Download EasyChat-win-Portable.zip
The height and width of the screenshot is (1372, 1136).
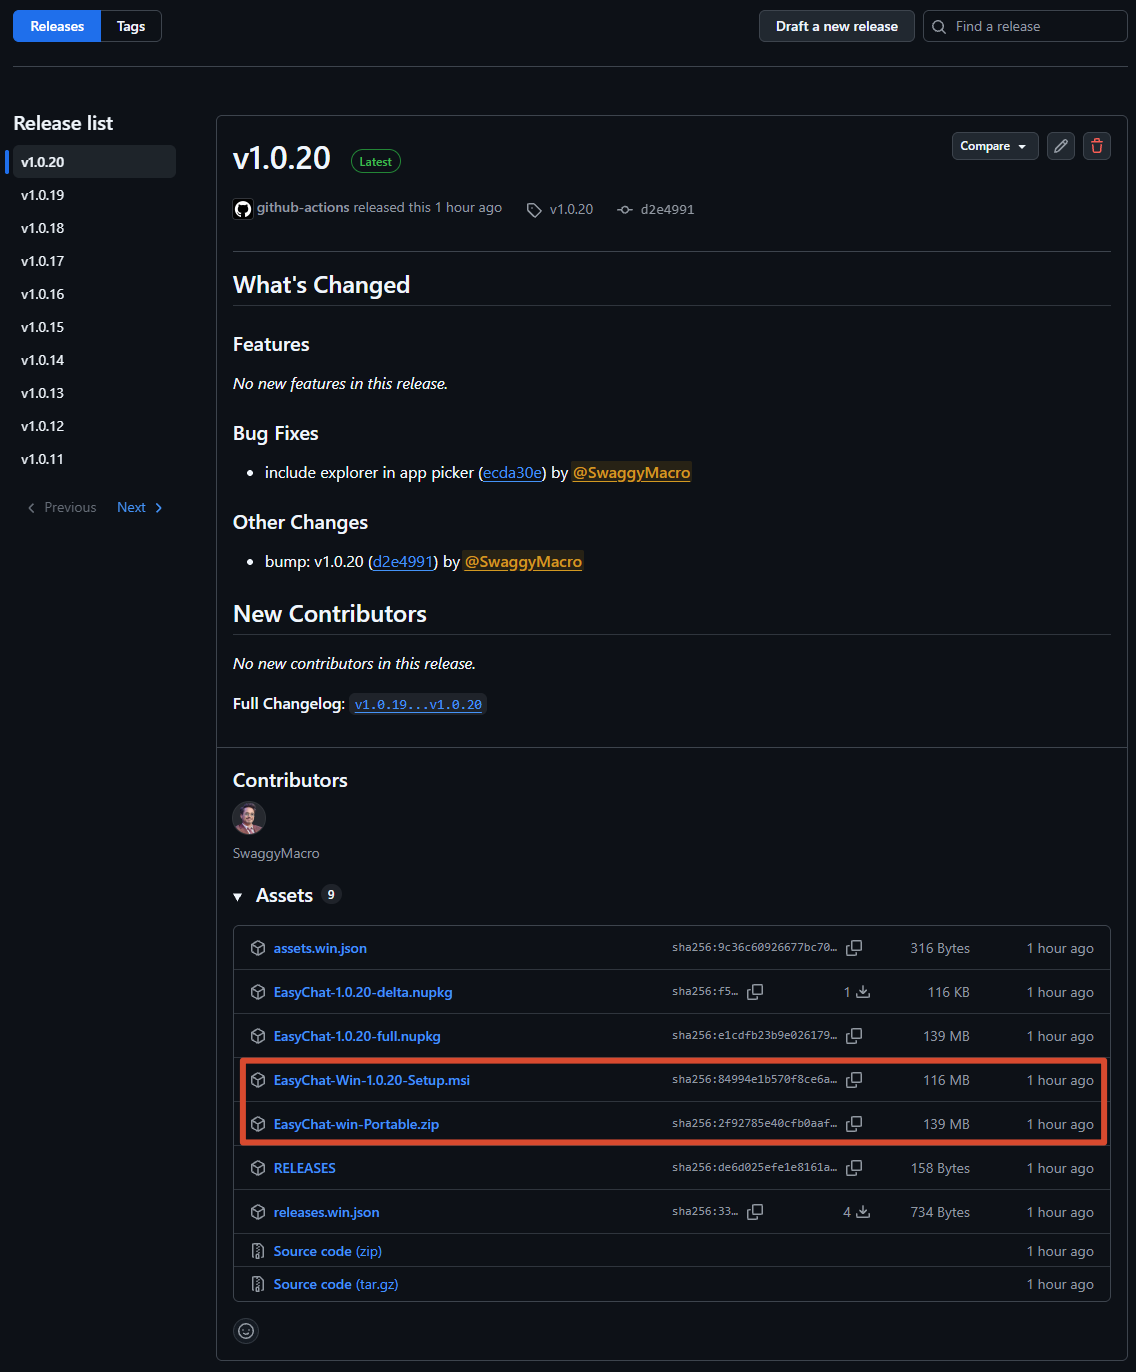coord(356,1124)
